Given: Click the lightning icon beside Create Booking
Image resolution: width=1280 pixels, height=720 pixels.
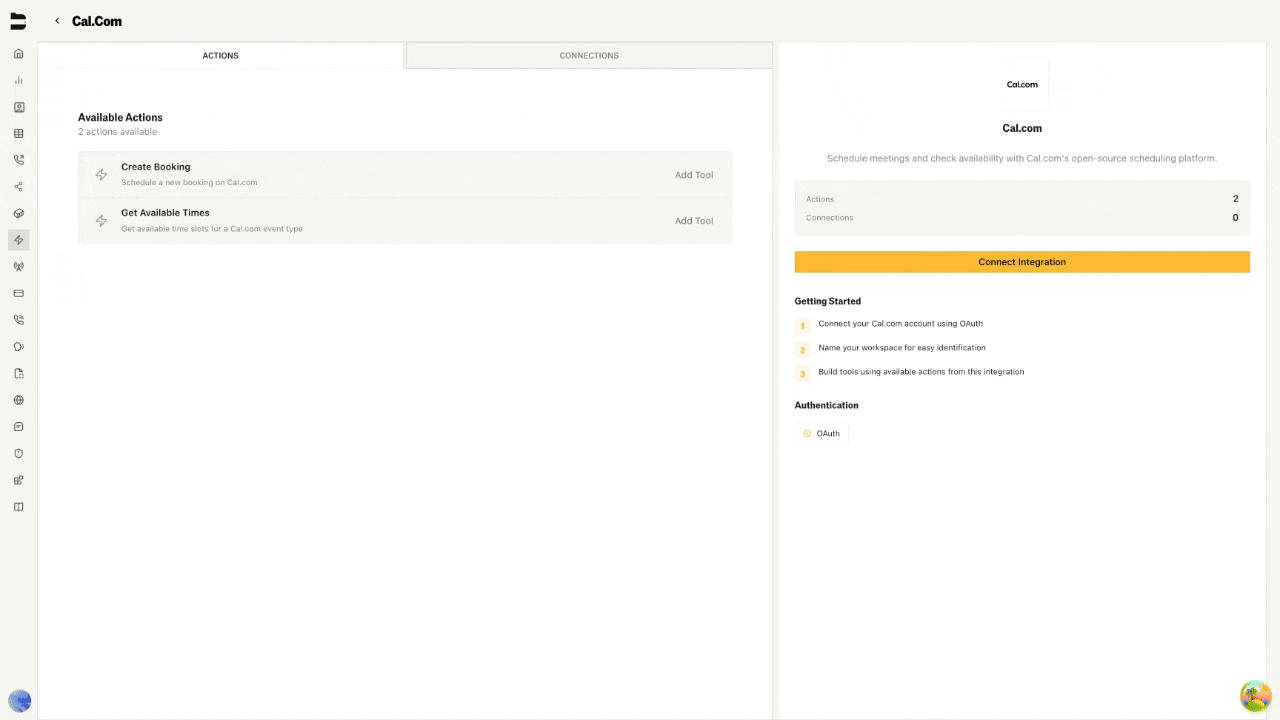Looking at the screenshot, I should [101, 175].
